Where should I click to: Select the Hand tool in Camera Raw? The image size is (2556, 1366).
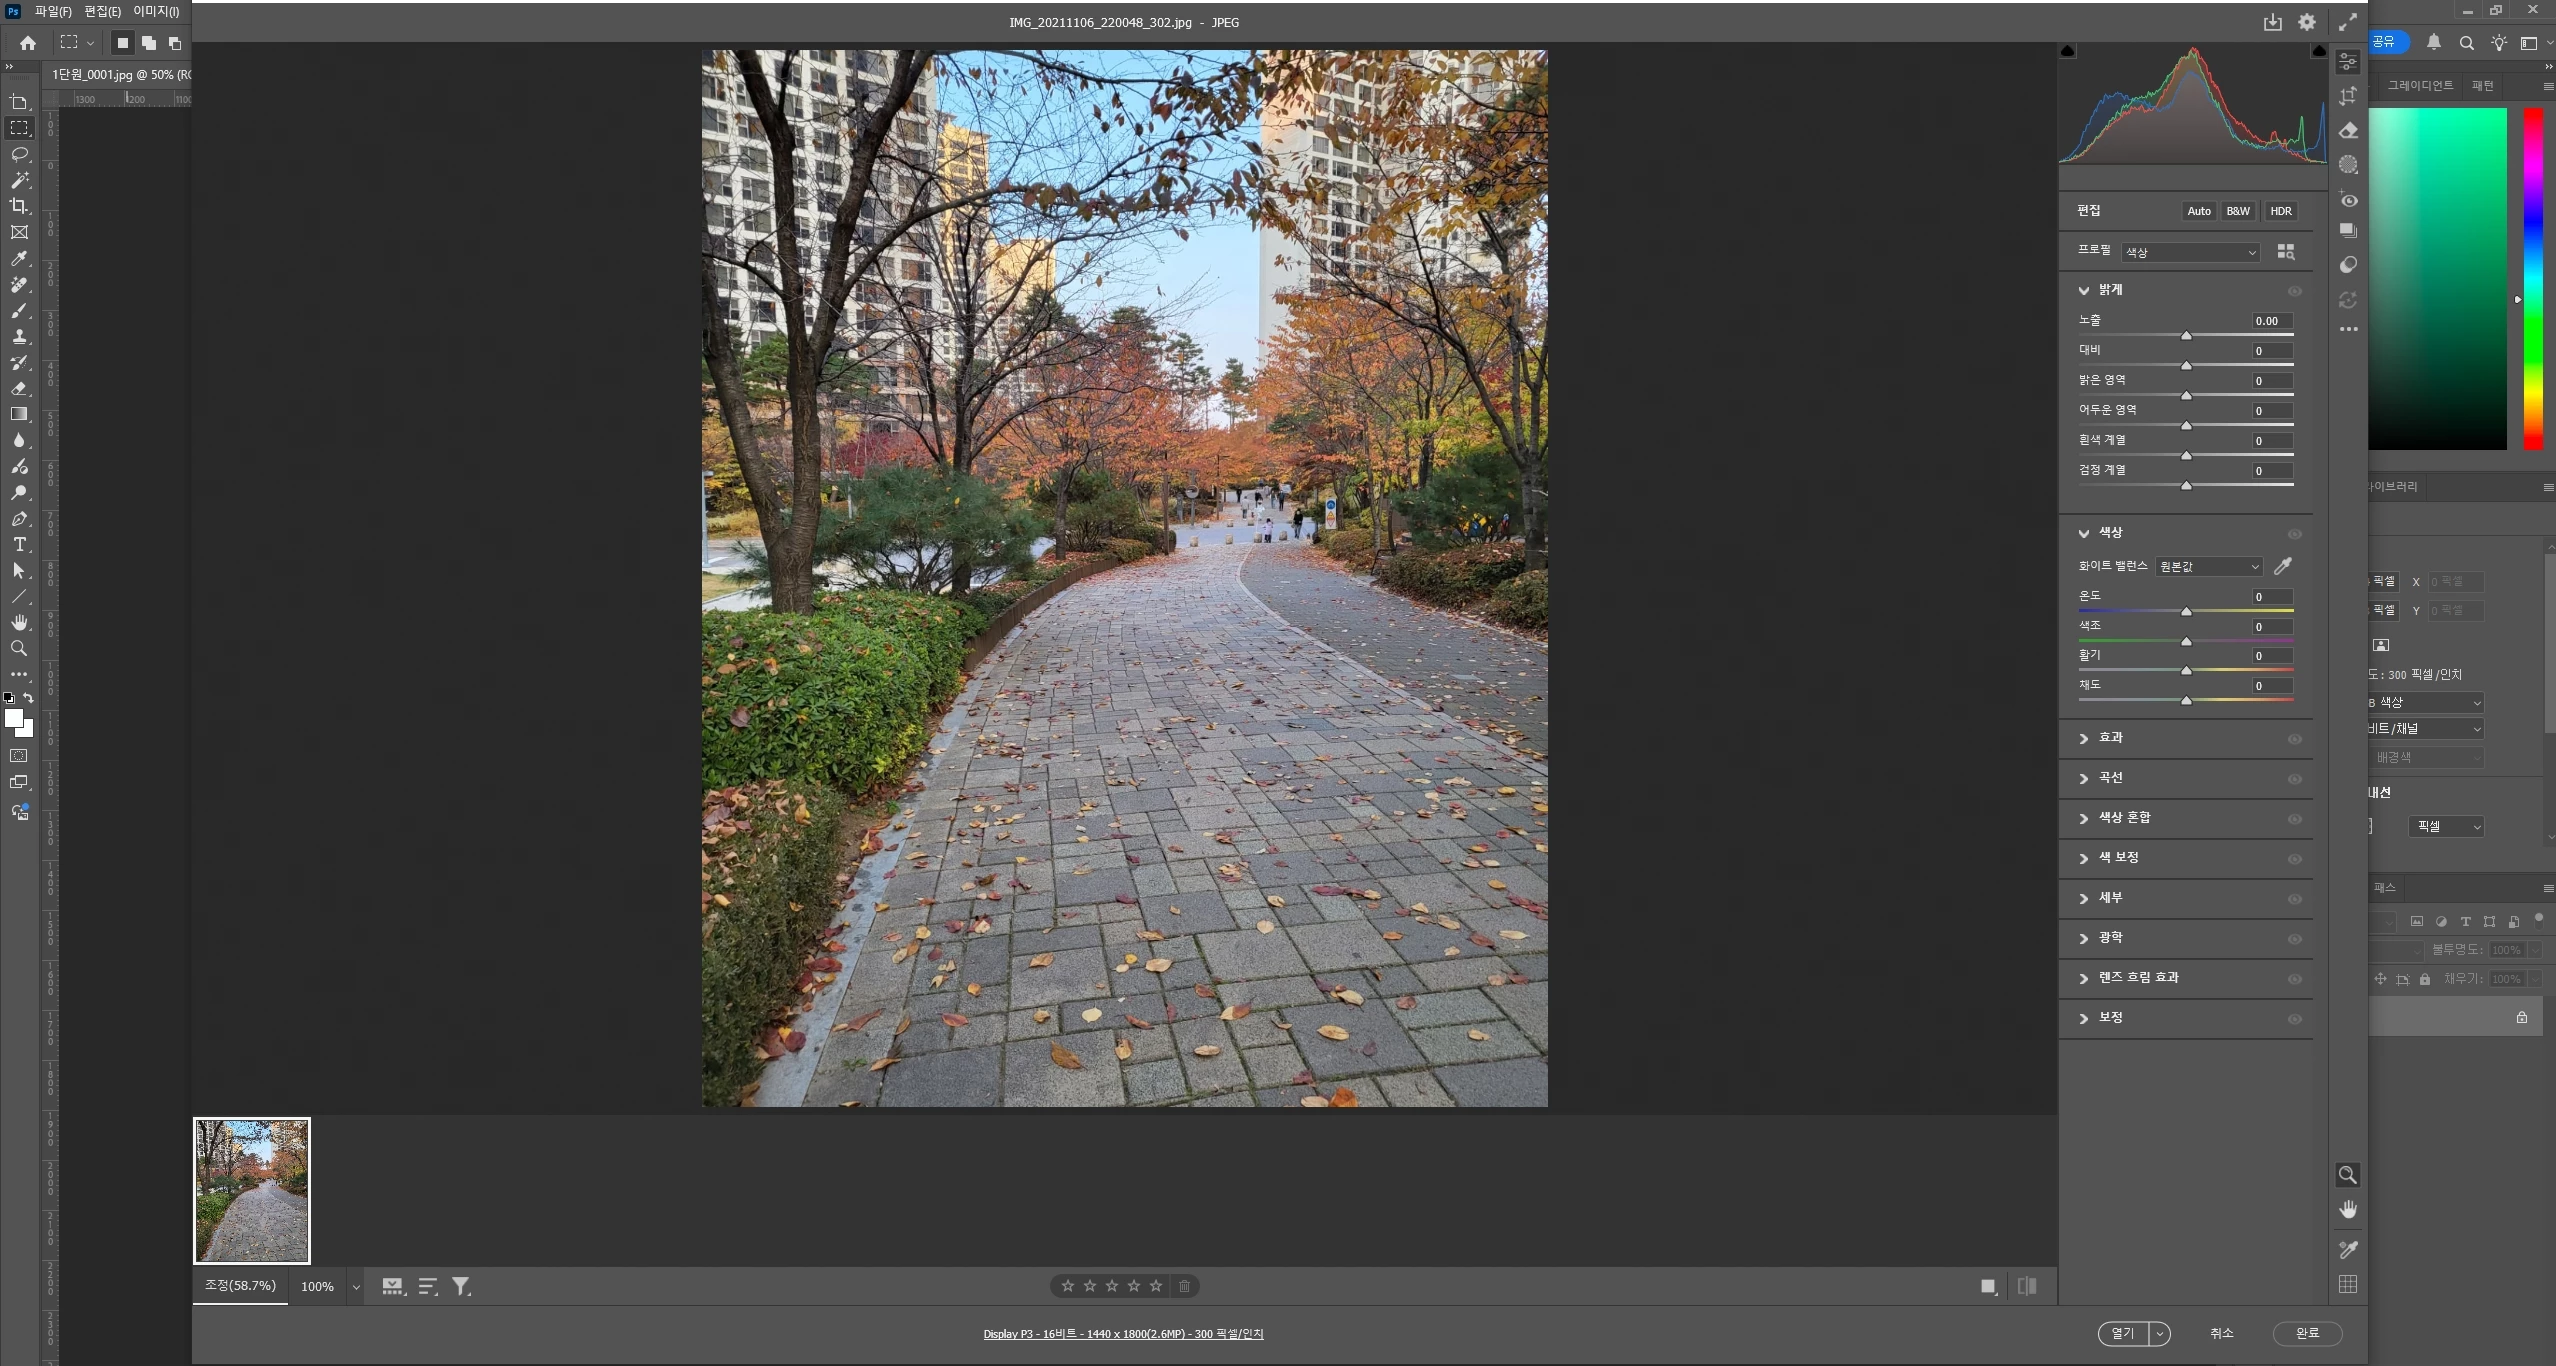[x=2348, y=1210]
